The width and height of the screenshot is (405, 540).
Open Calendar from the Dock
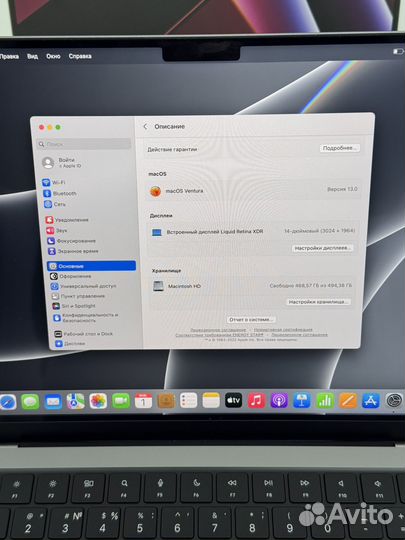pyautogui.click(x=143, y=401)
